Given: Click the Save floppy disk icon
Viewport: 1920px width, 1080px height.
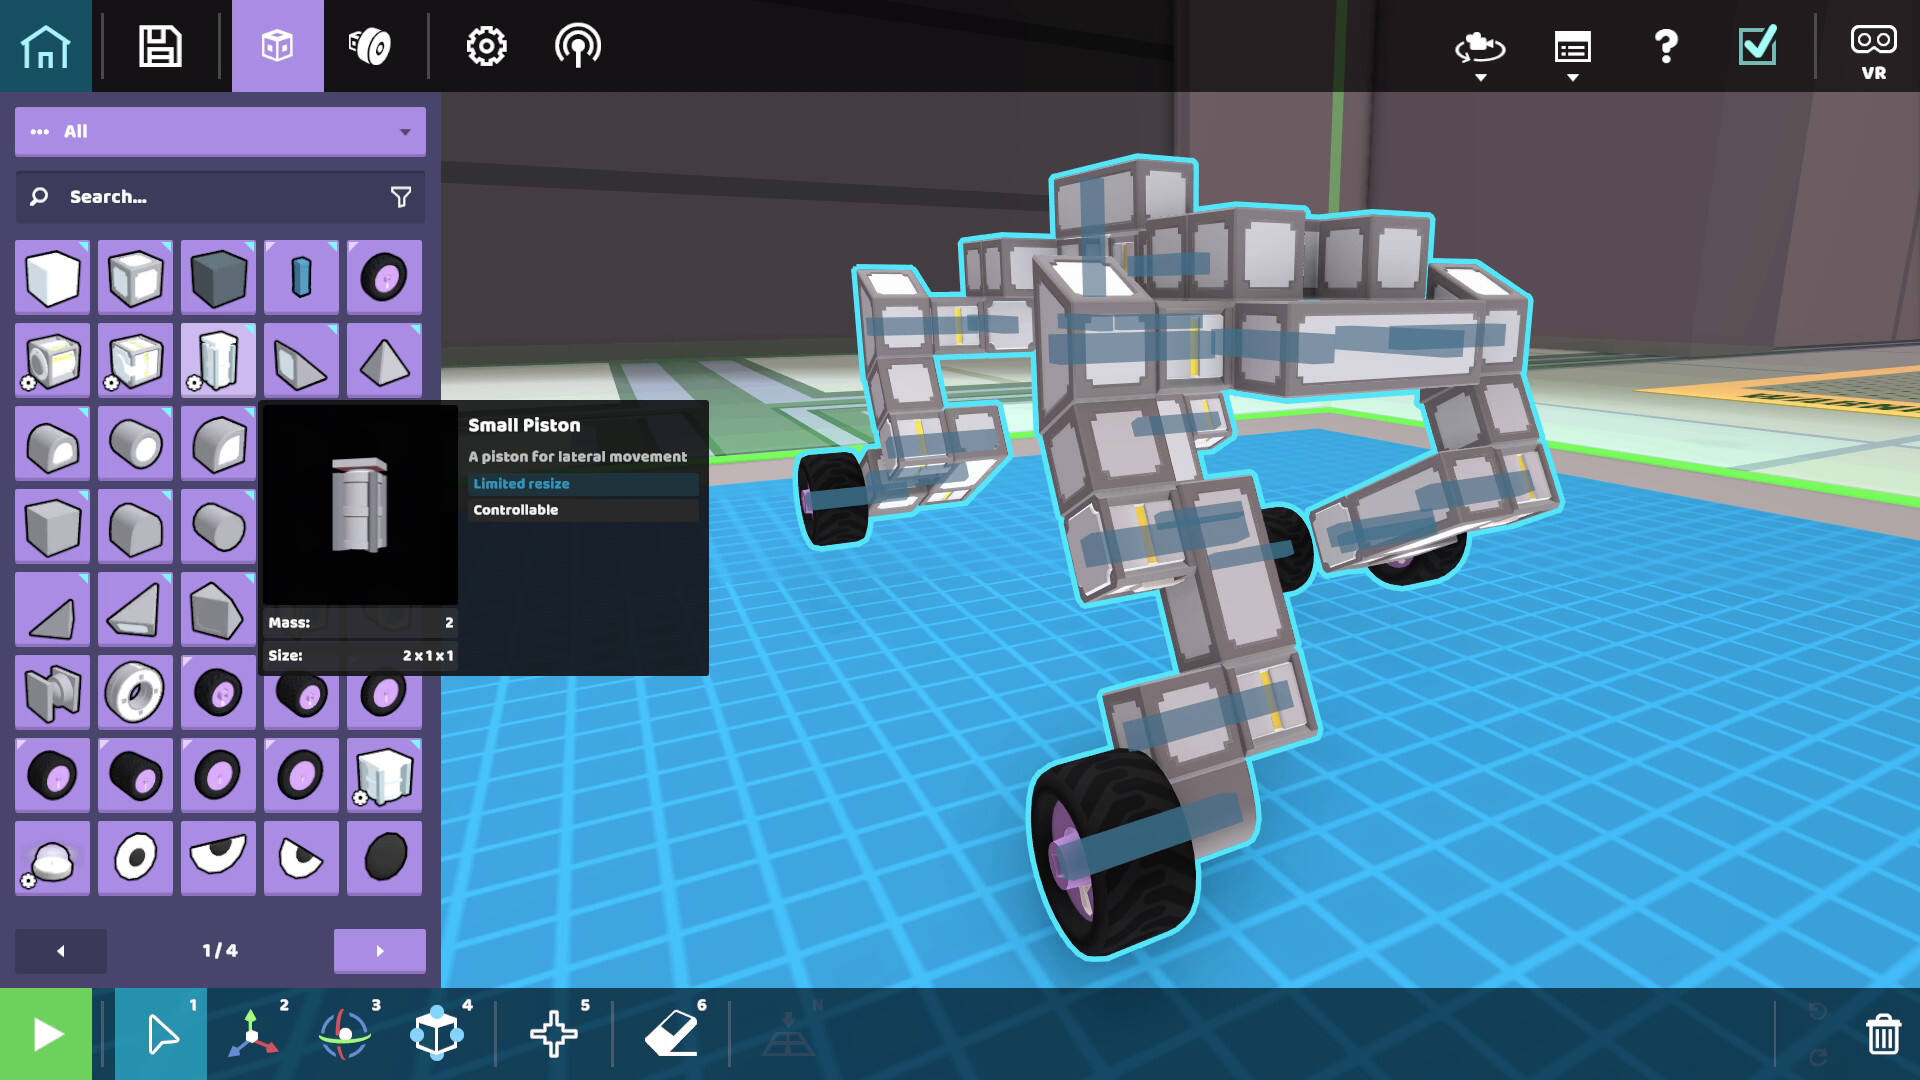Looking at the screenshot, I should pos(160,46).
